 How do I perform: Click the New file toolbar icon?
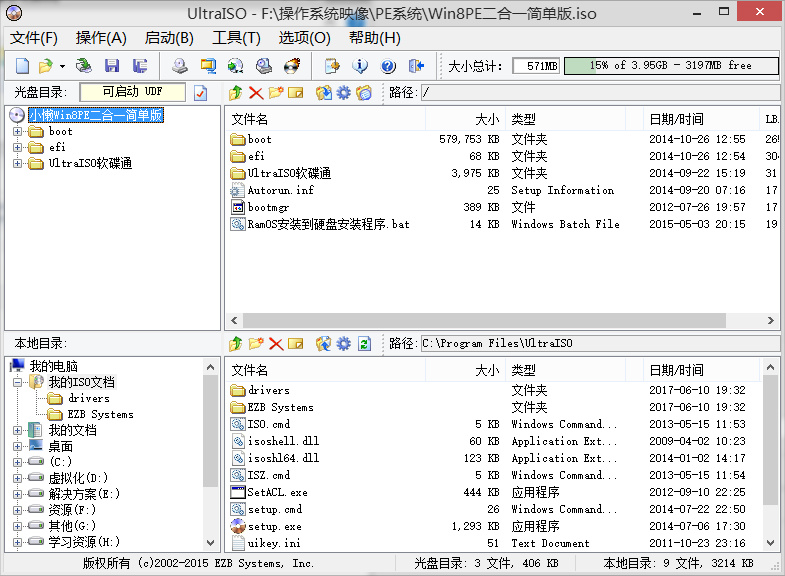pyautogui.click(x=22, y=66)
